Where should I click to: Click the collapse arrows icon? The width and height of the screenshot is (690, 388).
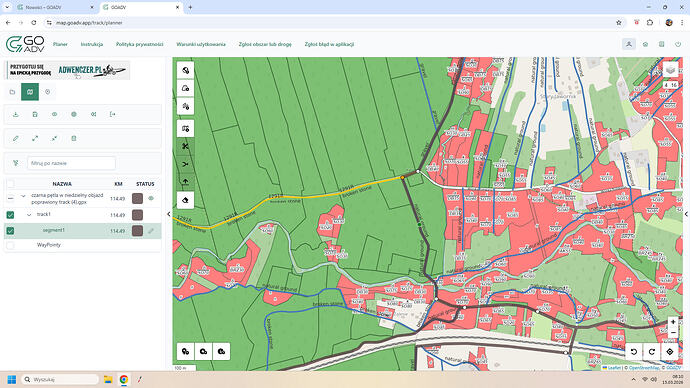click(55, 139)
